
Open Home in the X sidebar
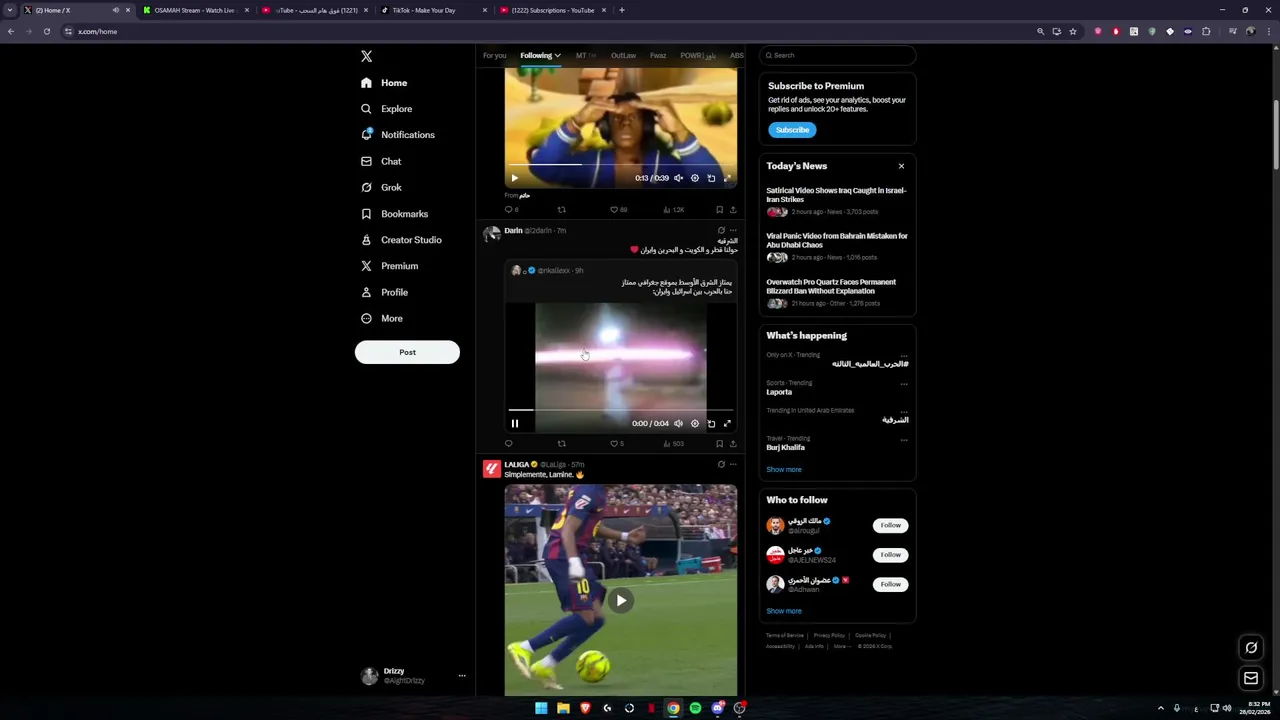click(384, 83)
